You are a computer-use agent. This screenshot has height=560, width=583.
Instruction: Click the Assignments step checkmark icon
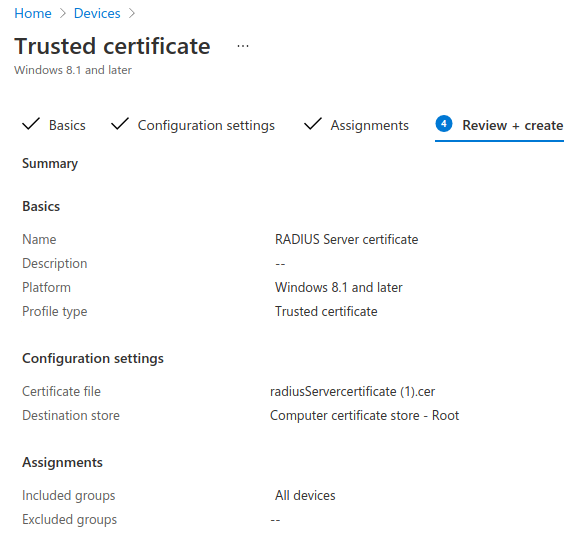313,124
